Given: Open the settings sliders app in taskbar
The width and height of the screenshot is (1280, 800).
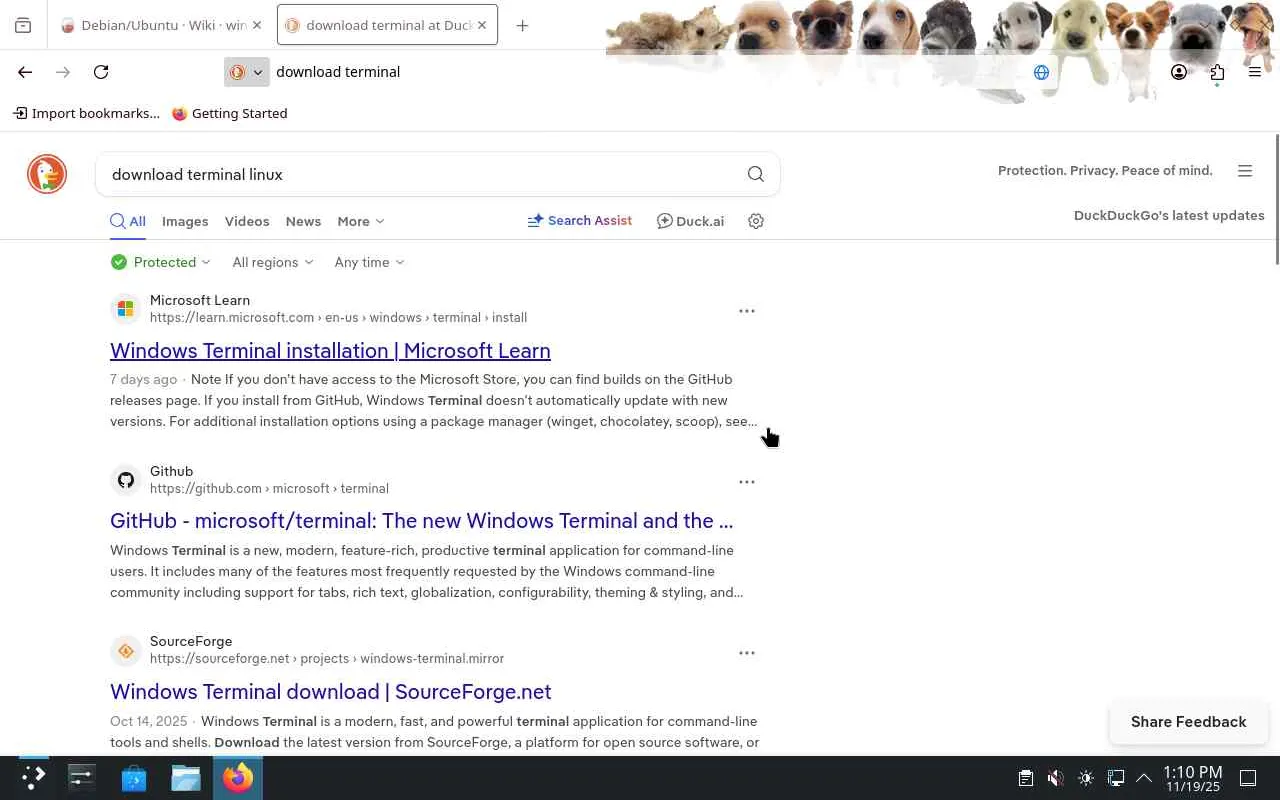Looking at the screenshot, I should tap(82, 777).
